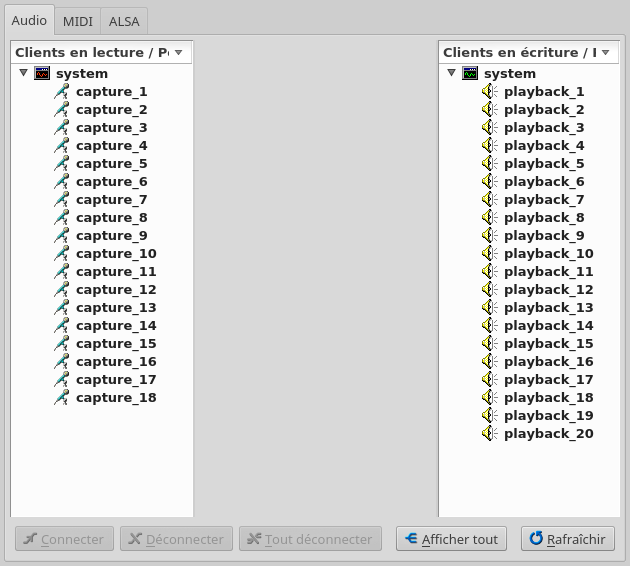Select the capture_12 port
The height and width of the screenshot is (566, 630).
pyautogui.click(x=116, y=289)
